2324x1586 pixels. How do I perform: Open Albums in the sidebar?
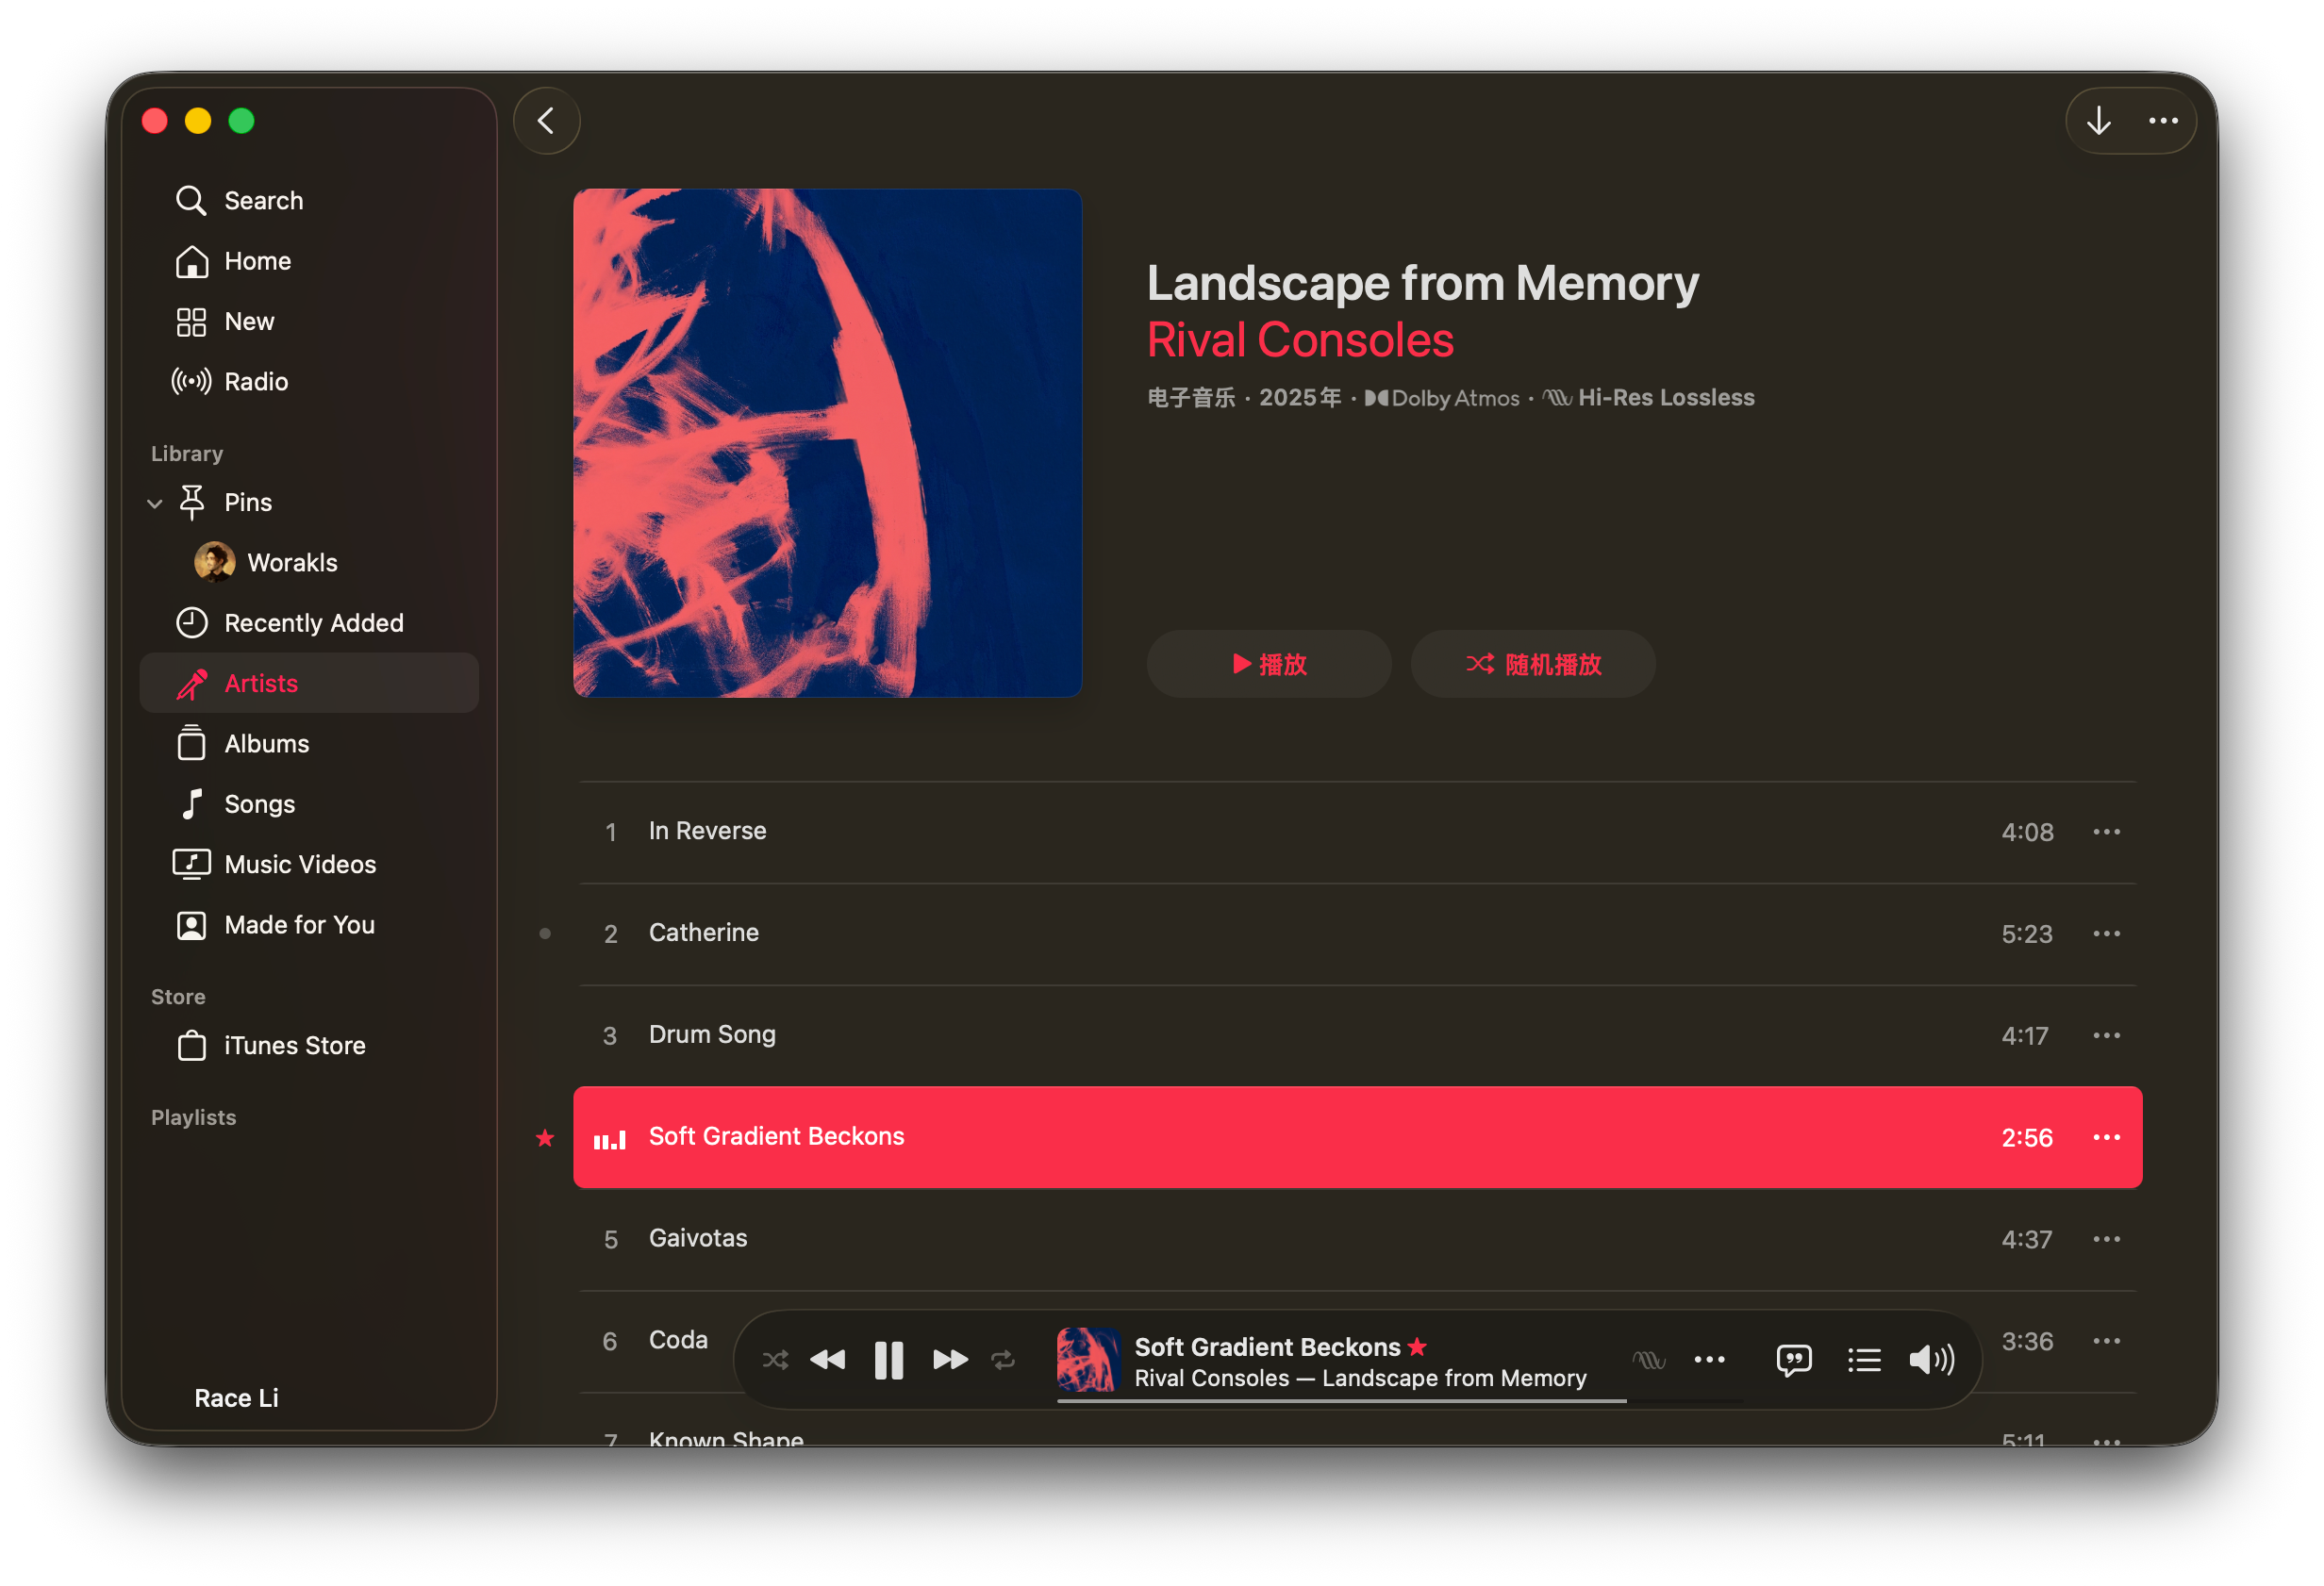pyautogui.click(x=266, y=744)
